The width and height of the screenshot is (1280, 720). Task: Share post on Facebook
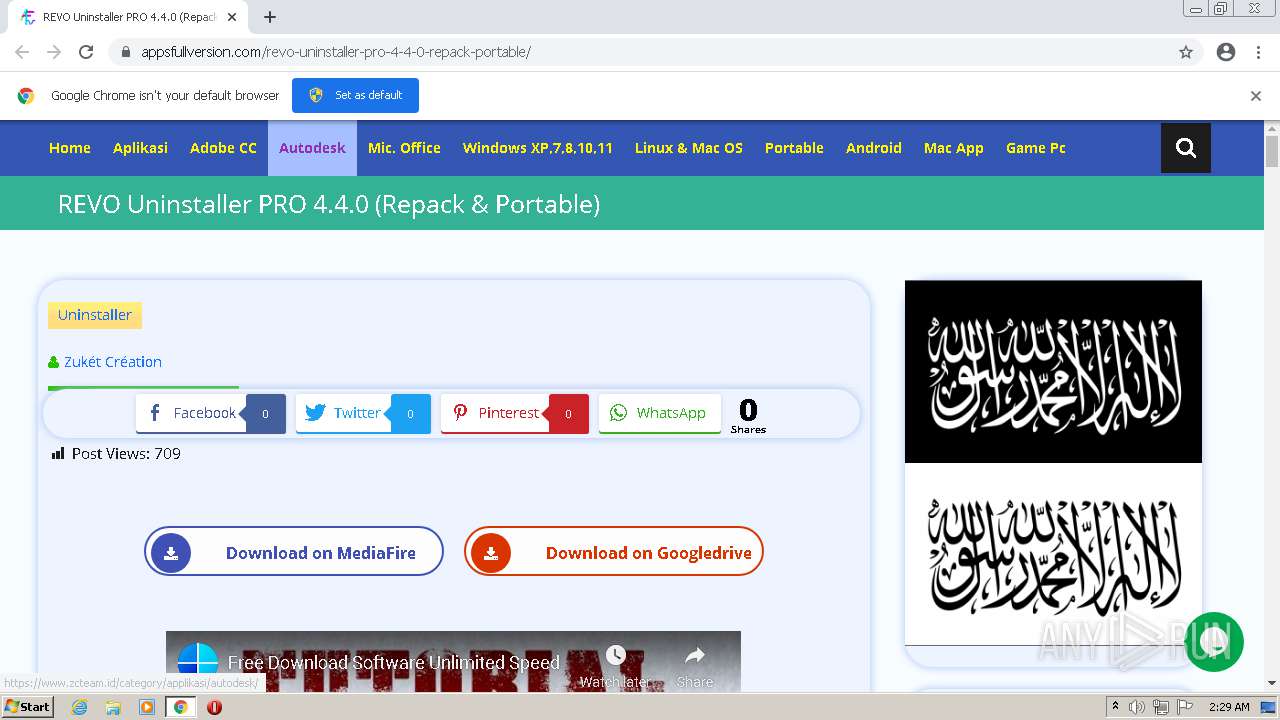coord(211,413)
